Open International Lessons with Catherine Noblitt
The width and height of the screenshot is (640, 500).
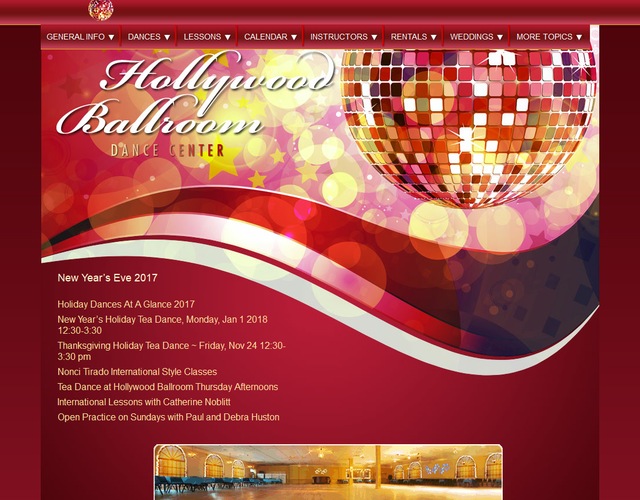coord(144,402)
